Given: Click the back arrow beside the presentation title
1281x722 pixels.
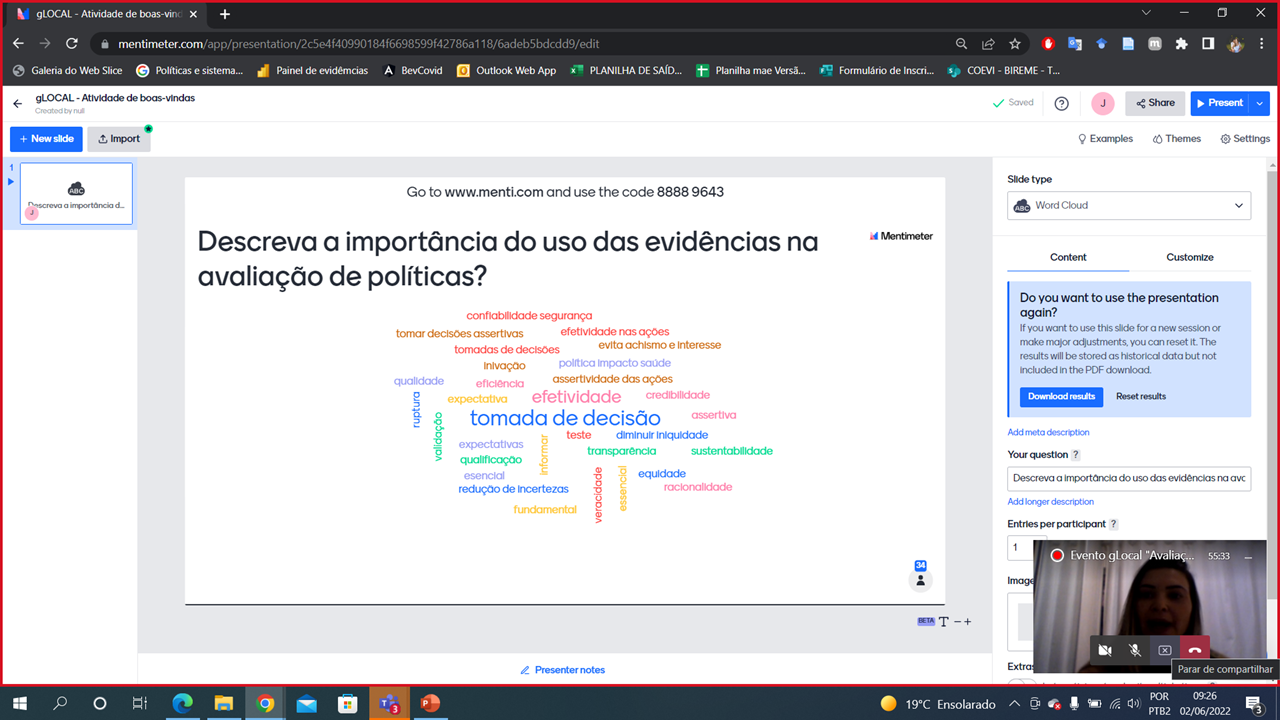Looking at the screenshot, I should pyautogui.click(x=17, y=103).
